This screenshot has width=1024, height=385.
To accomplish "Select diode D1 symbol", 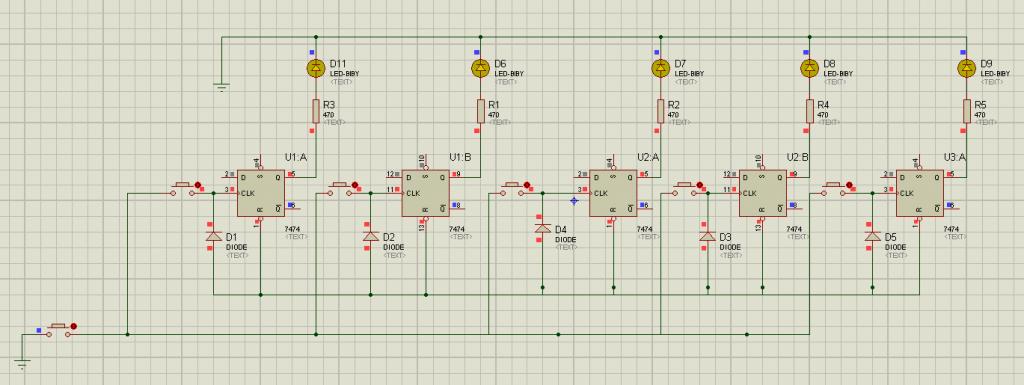I will [214, 236].
